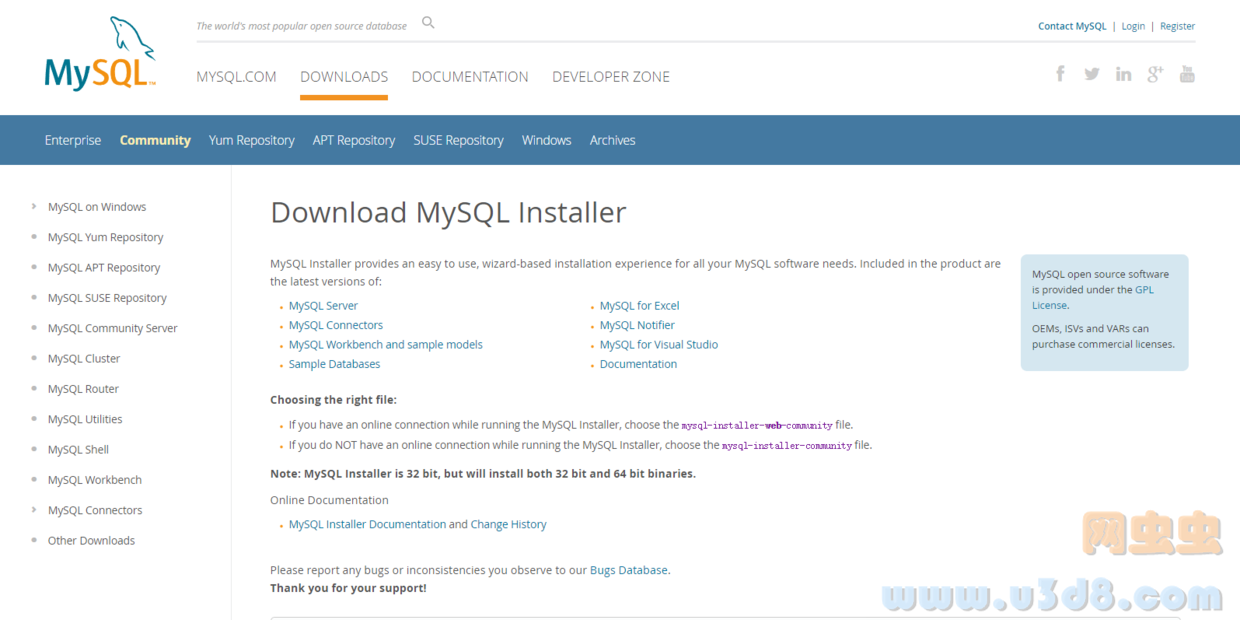
Task: Open MySQL Connectors in sidebar
Action: [95, 510]
